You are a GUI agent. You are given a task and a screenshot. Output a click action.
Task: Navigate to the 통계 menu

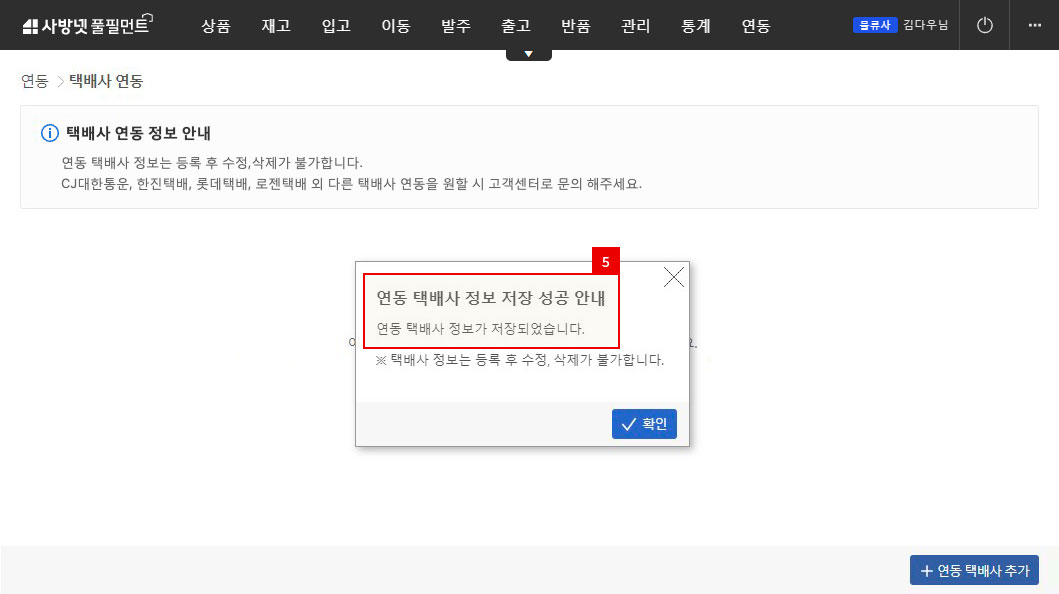point(695,27)
